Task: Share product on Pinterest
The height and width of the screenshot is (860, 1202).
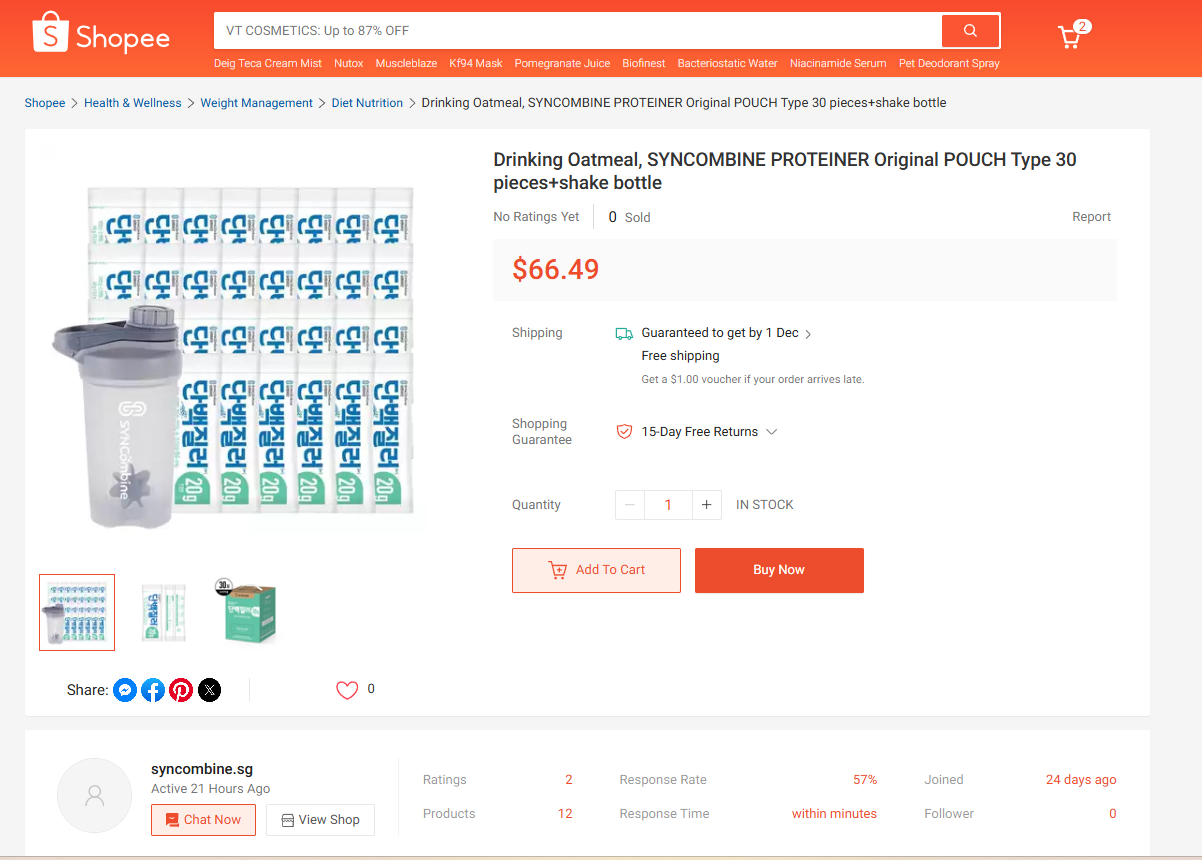Action: click(181, 690)
